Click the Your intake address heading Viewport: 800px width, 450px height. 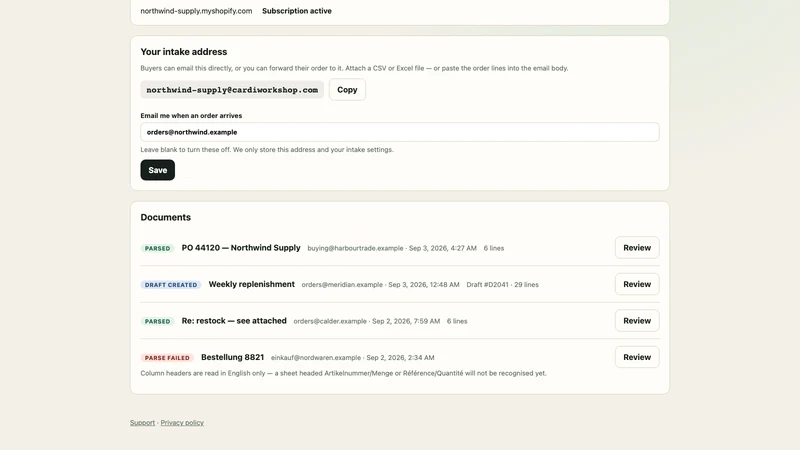tap(184, 52)
